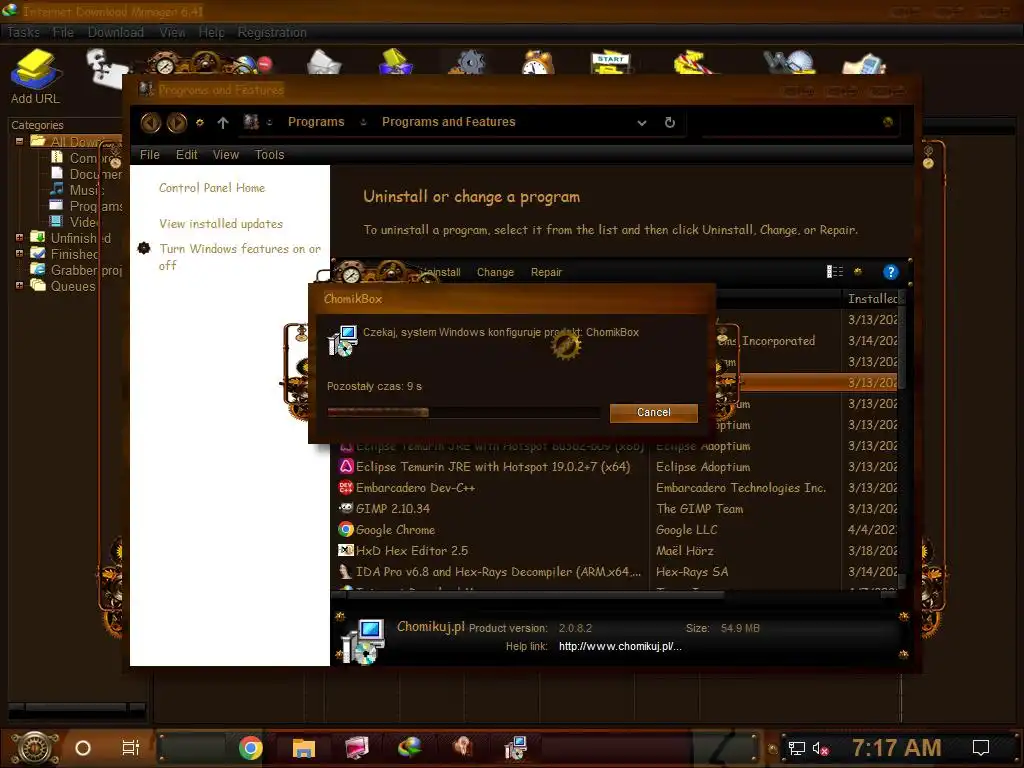Open the Start button on the taskbar

point(35,748)
